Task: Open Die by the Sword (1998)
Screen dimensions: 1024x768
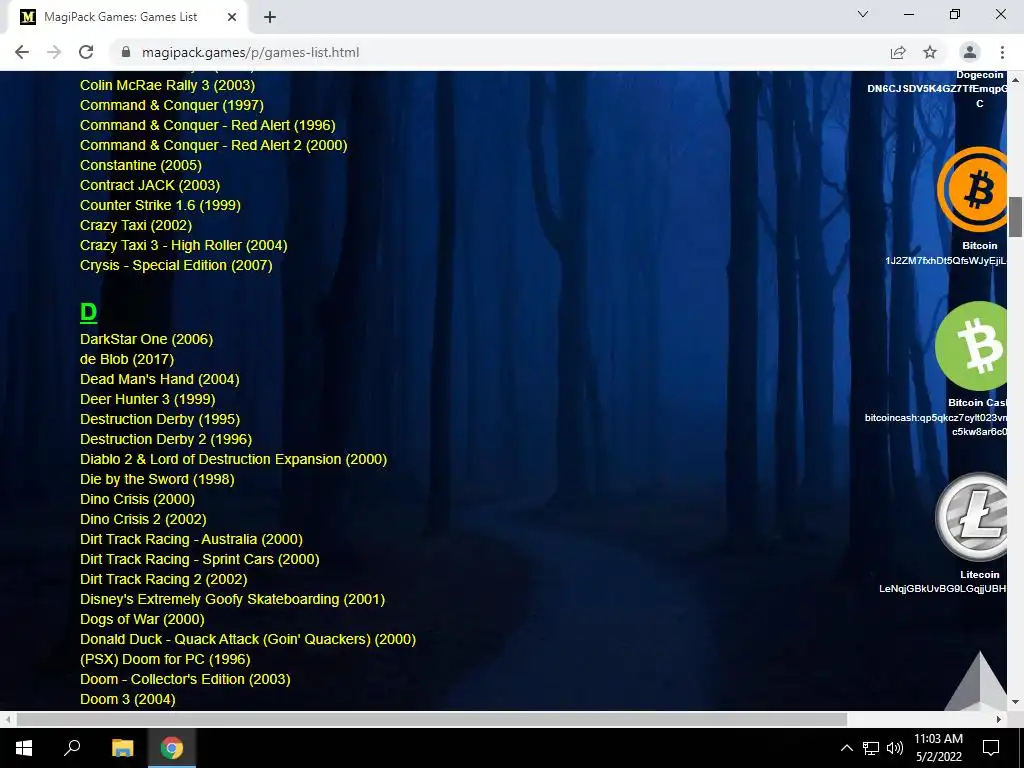Action: pyautogui.click(x=157, y=479)
